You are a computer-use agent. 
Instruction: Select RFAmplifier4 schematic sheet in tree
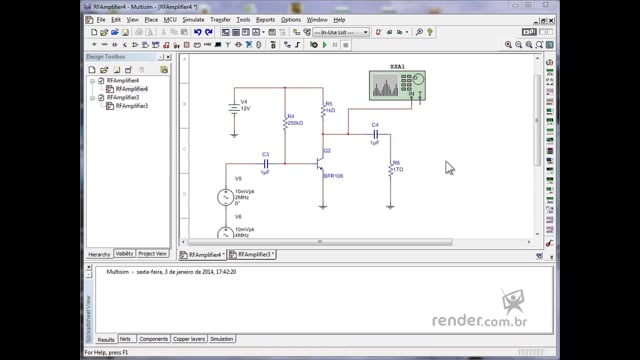[x=131, y=89]
